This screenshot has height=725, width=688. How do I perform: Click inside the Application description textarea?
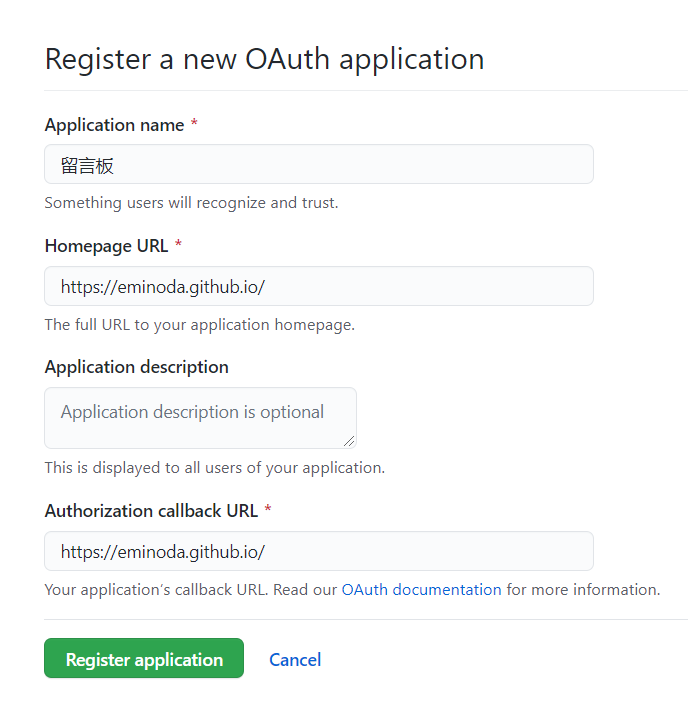click(200, 418)
